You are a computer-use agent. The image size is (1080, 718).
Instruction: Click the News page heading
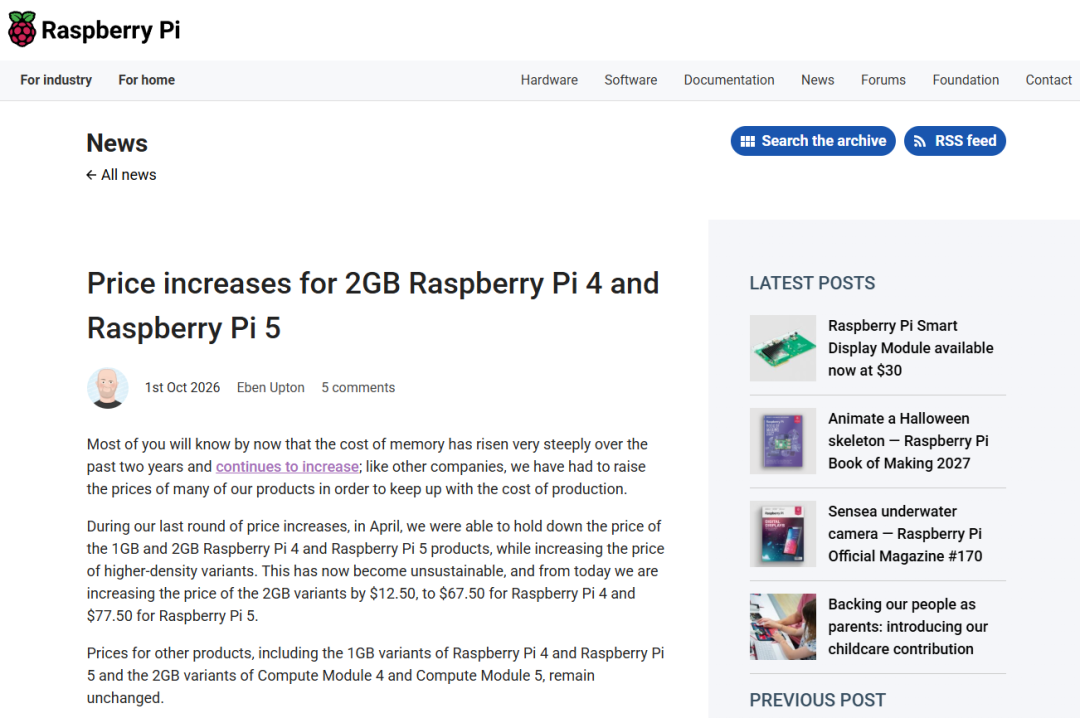tap(117, 143)
